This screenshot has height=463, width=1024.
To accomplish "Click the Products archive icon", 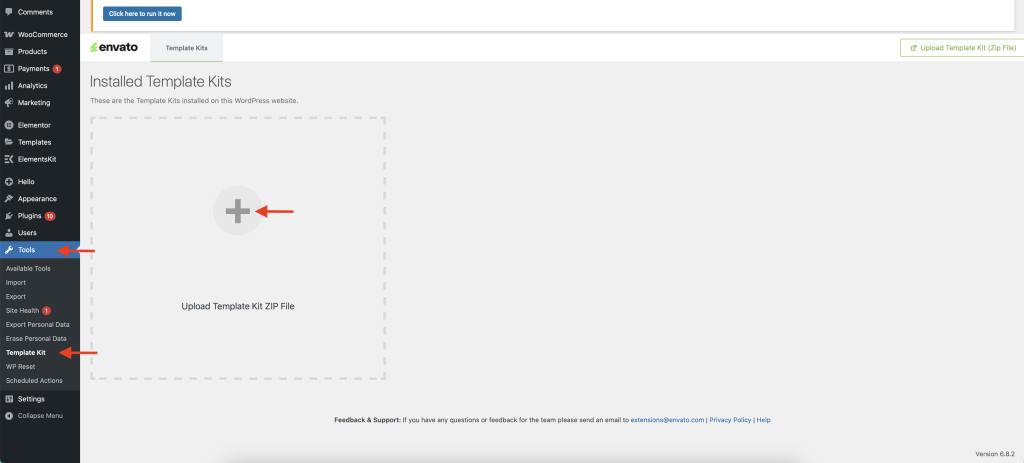I will coord(8,52).
